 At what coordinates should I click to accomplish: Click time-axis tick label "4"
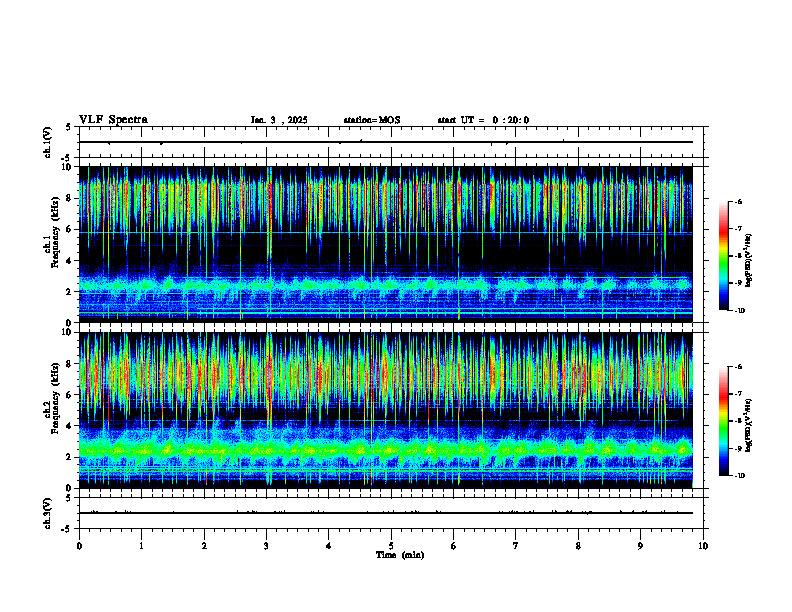[x=329, y=546]
